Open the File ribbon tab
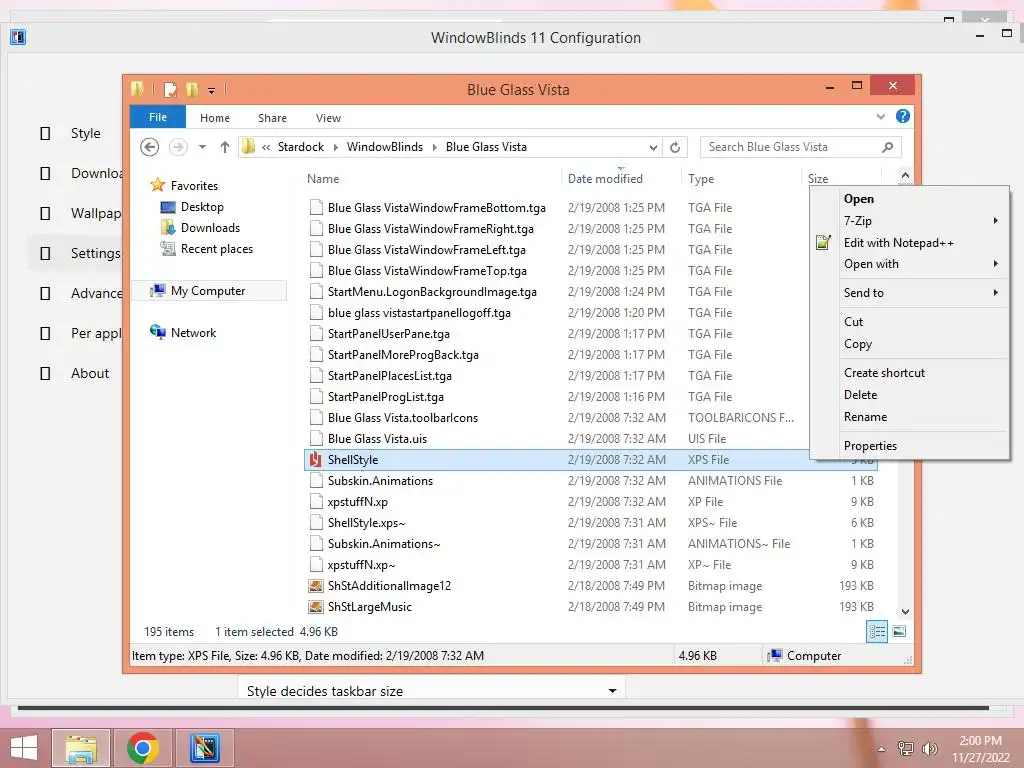 157,117
